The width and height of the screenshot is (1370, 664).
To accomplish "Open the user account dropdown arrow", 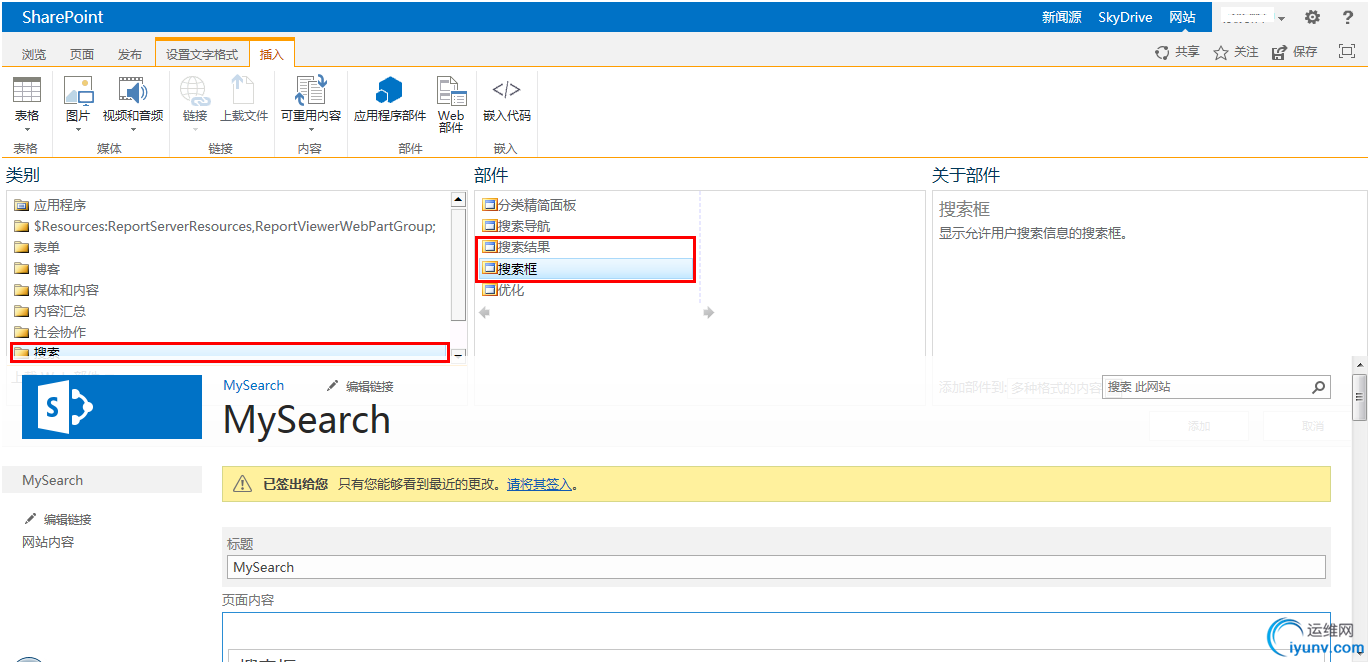I will coord(1281,18).
